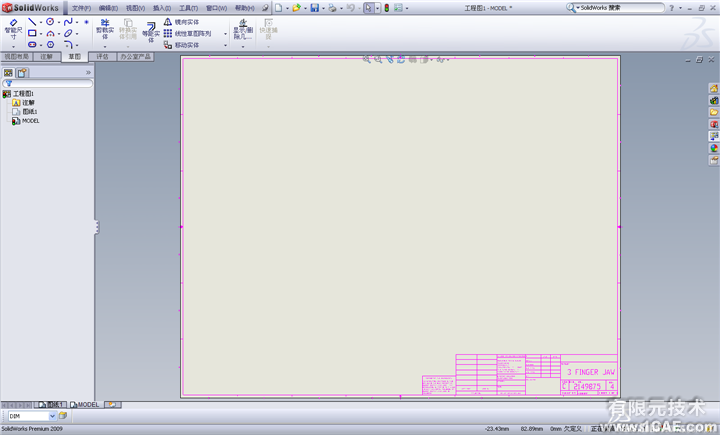This screenshot has width=720, height=435.
Task: Switch to the 办公室产品 Office Products tab
Action: [135, 56]
